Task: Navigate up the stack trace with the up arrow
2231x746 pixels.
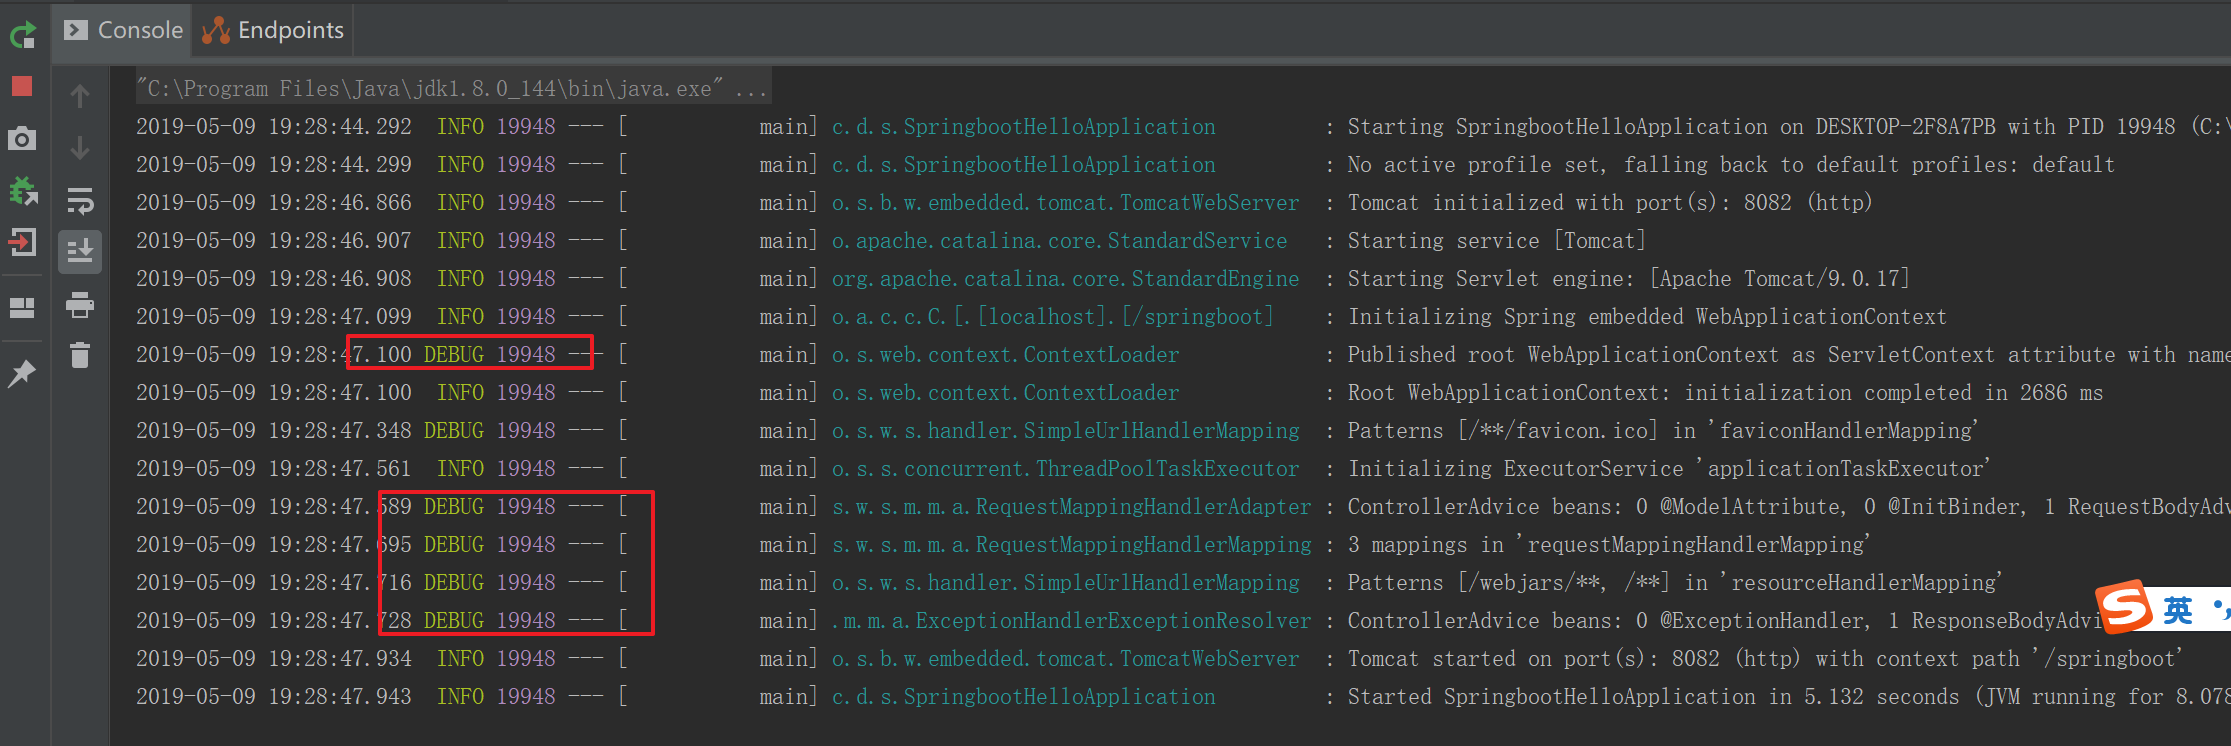Action: click(x=80, y=96)
